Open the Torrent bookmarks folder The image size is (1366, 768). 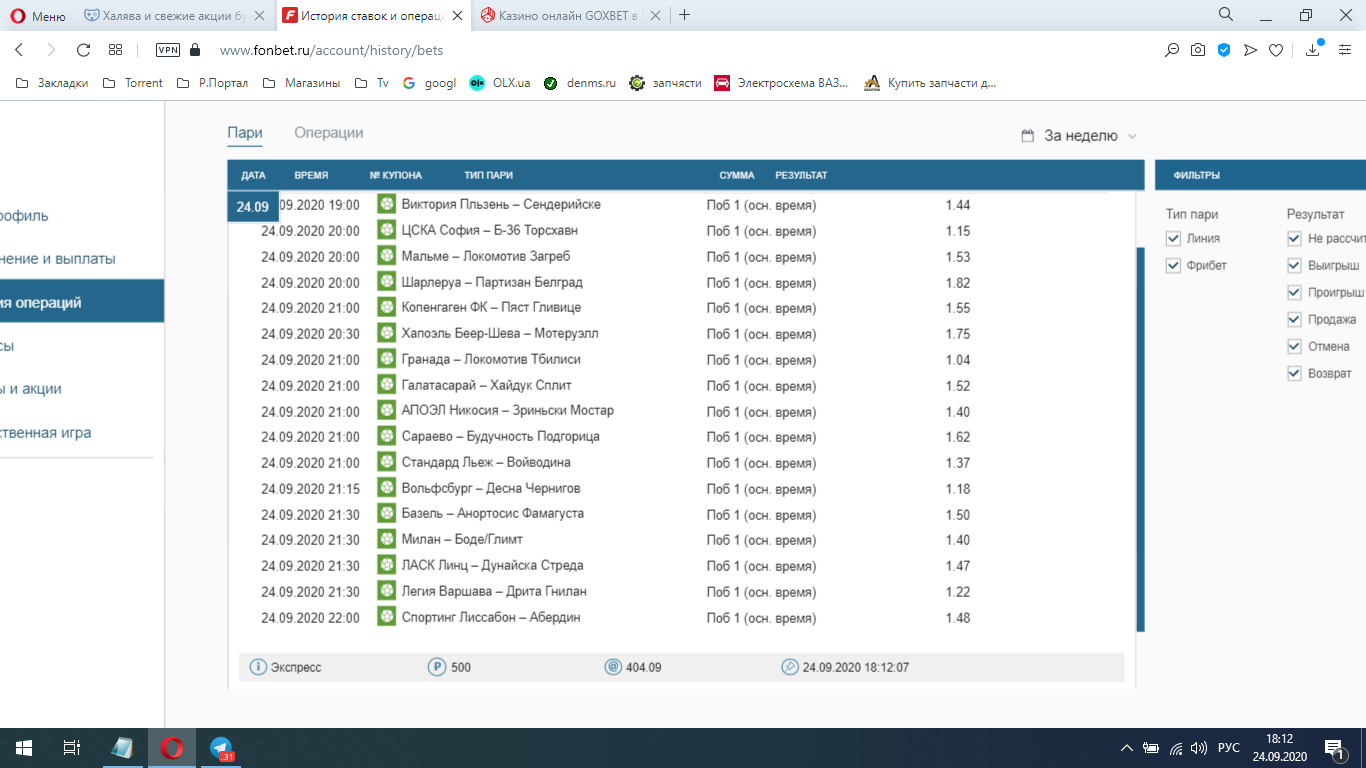(x=133, y=83)
